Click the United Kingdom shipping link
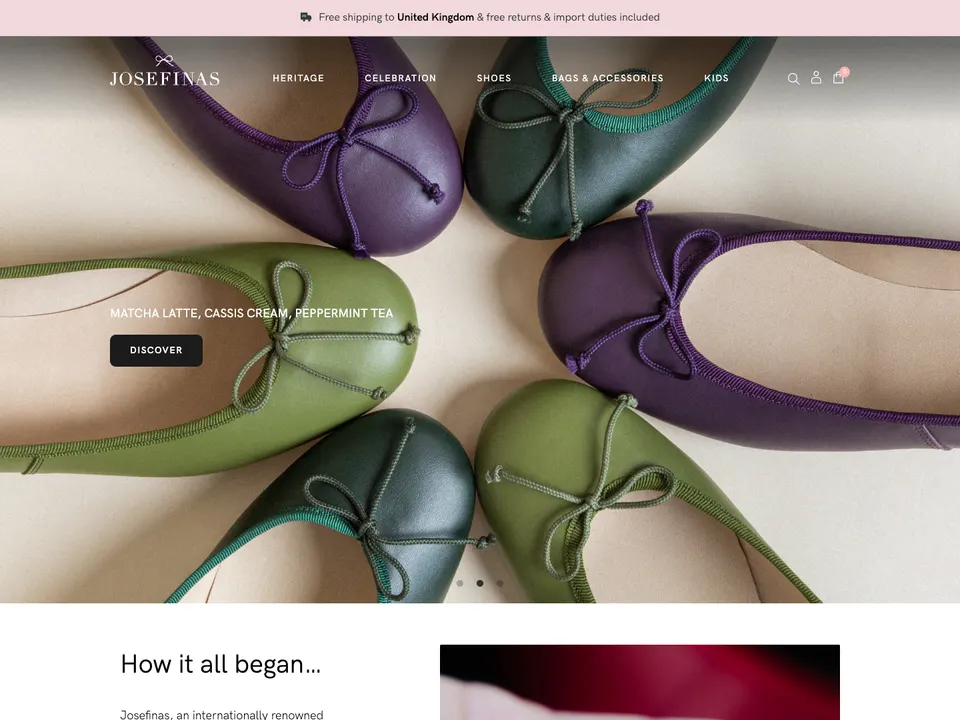The image size is (960, 720). tap(435, 17)
